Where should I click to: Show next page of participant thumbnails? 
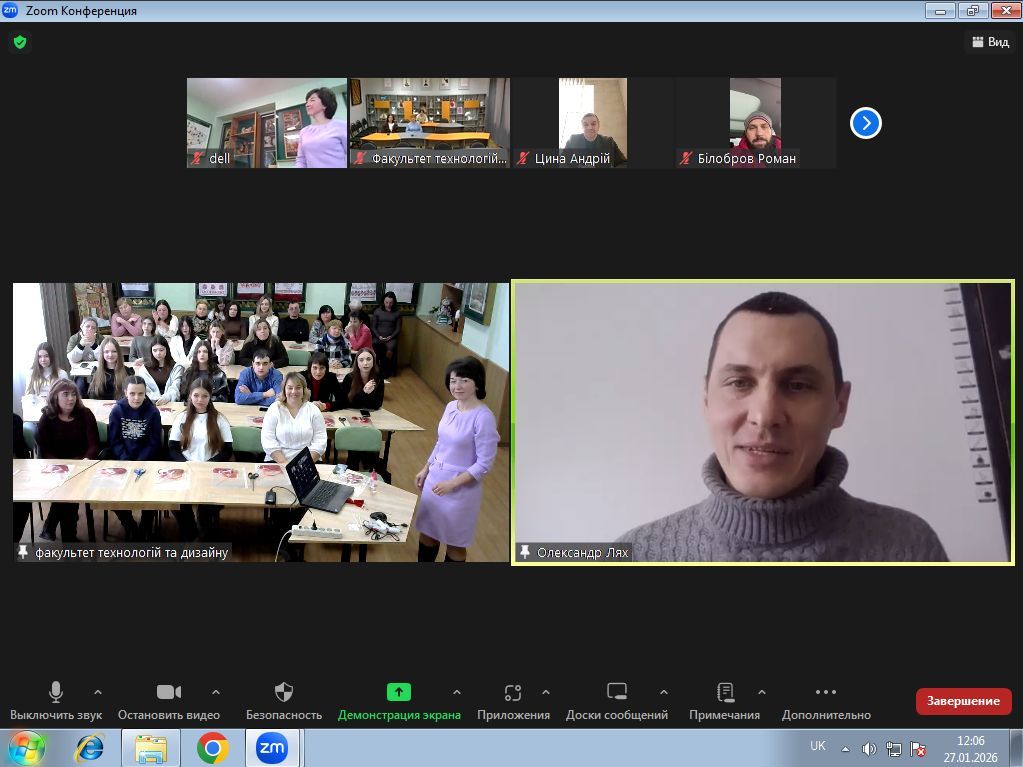[865, 123]
